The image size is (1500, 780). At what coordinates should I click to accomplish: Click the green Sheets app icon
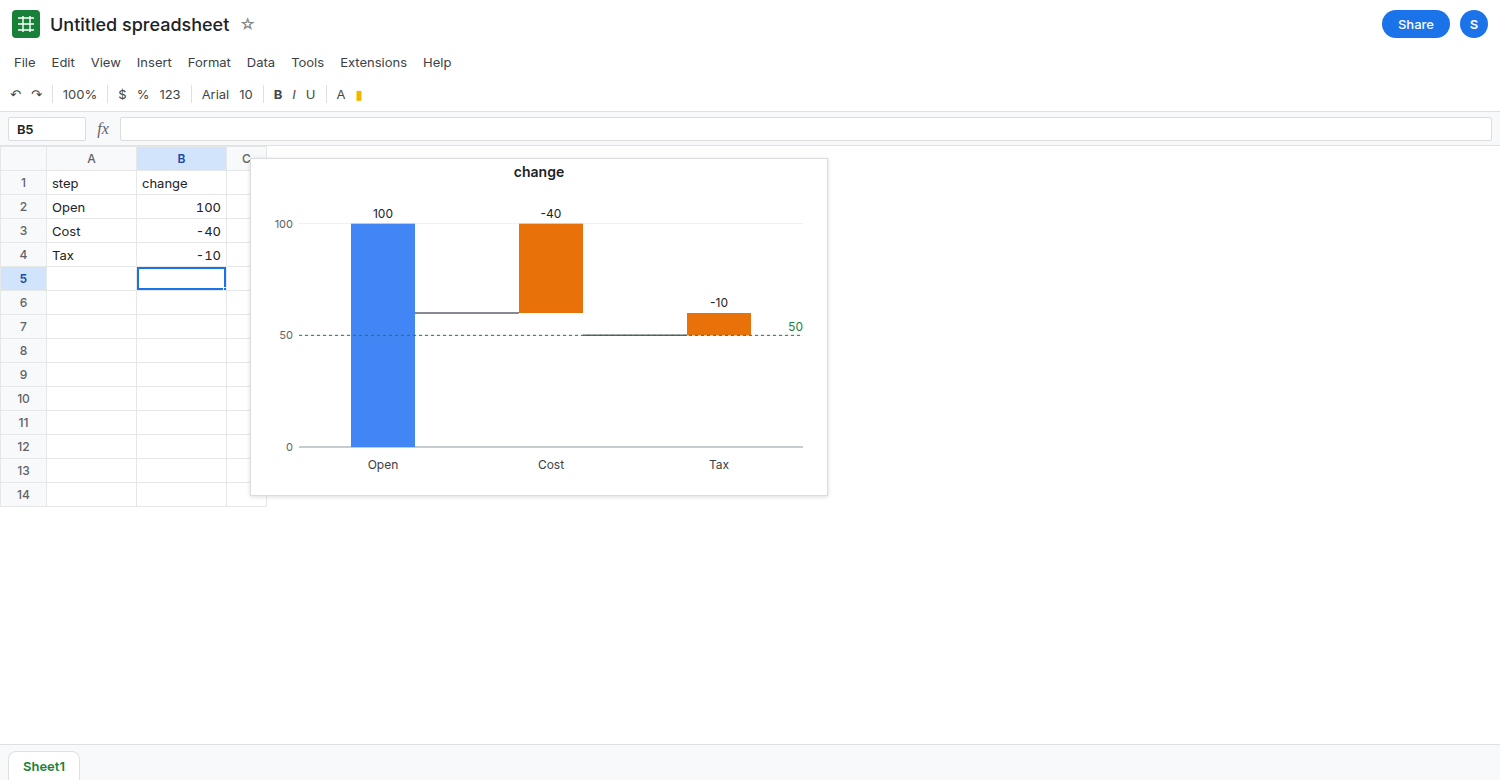(26, 24)
